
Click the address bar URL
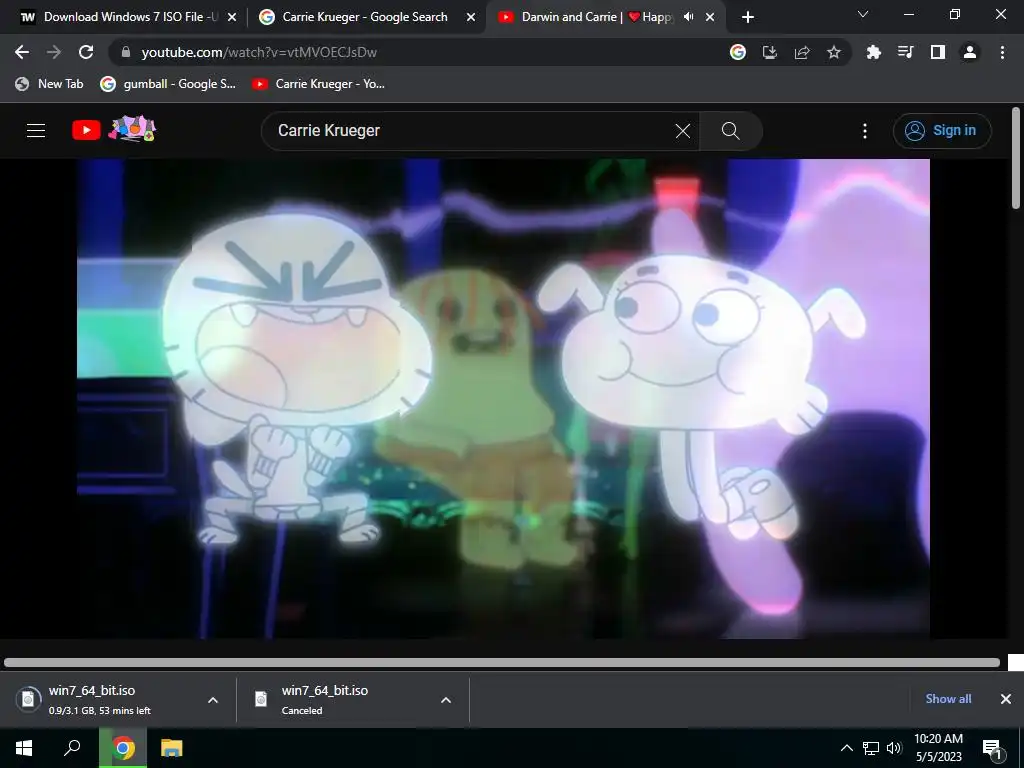[259, 52]
